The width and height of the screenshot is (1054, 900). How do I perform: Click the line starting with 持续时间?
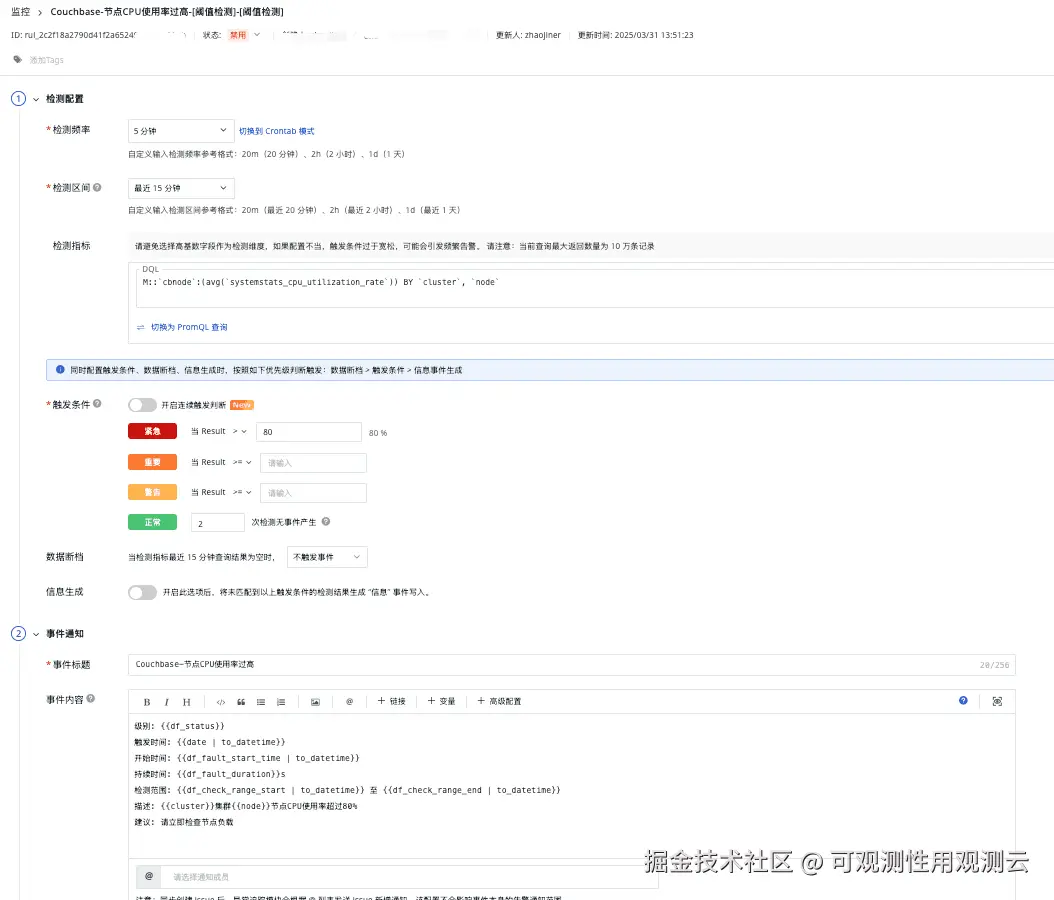(x=210, y=774)
